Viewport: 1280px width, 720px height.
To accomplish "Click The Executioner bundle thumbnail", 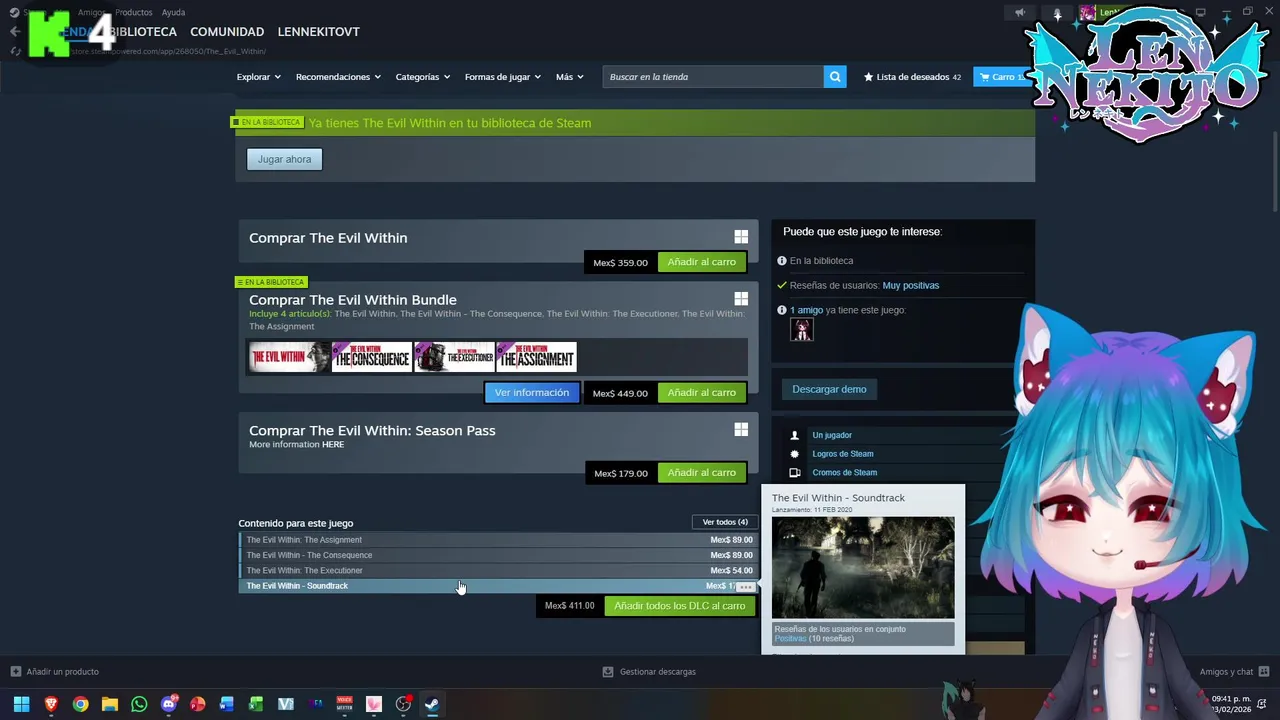I will tap(454, 357).
